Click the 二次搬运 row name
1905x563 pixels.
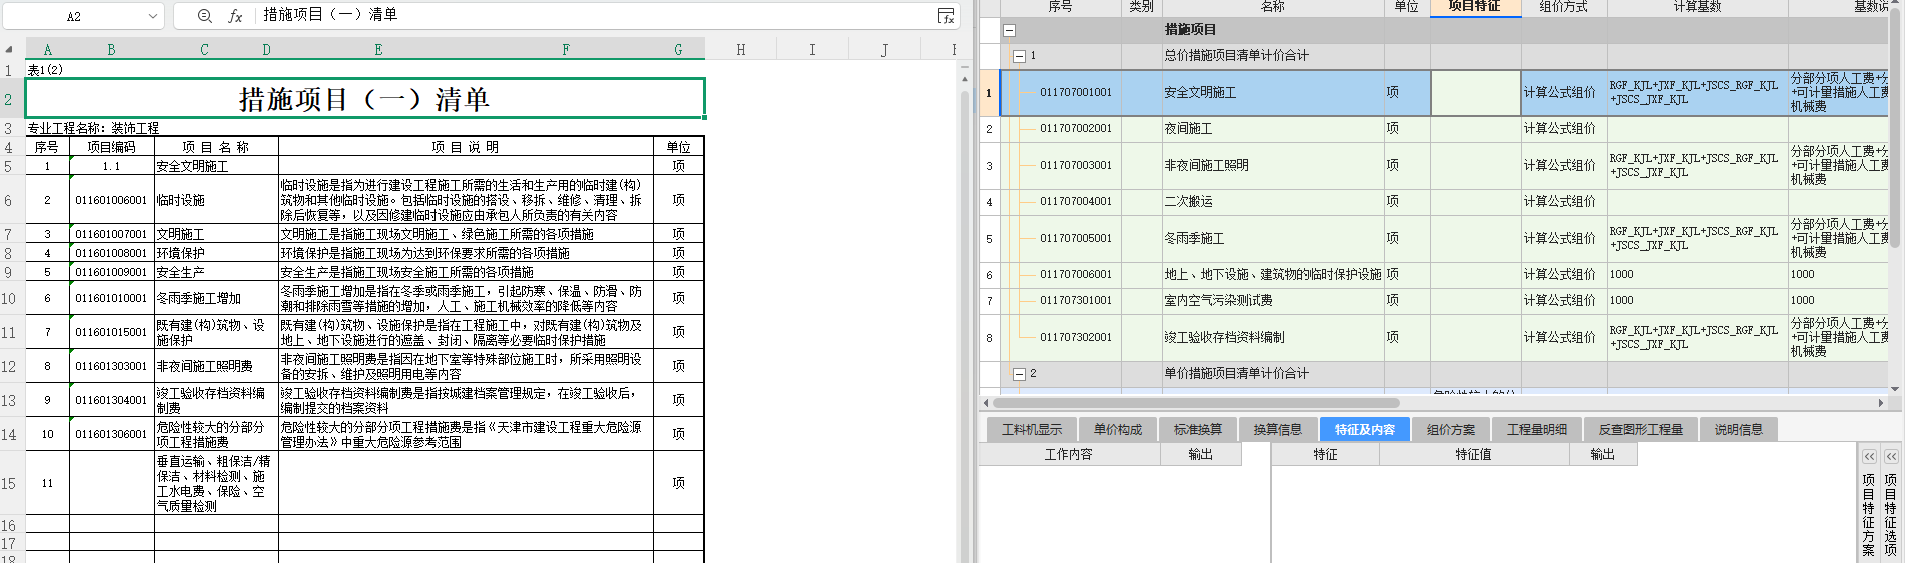1188,201
